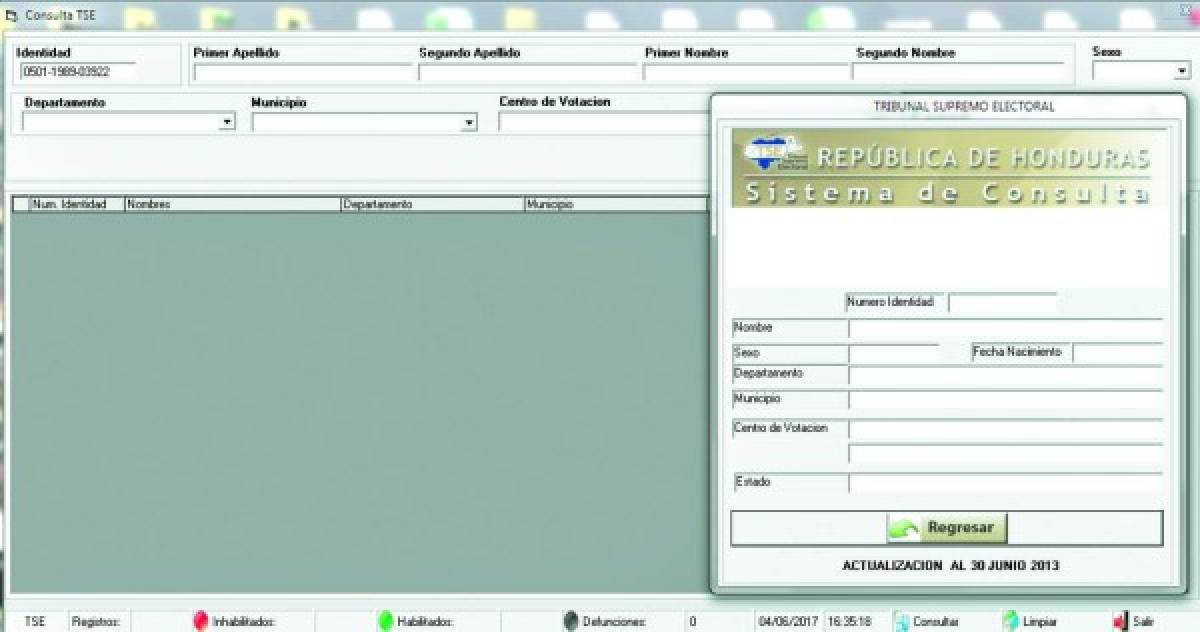This screenshot has width=1200, height=632.
Task: Click the Registros label in the status bar
Action: point(96,622)
